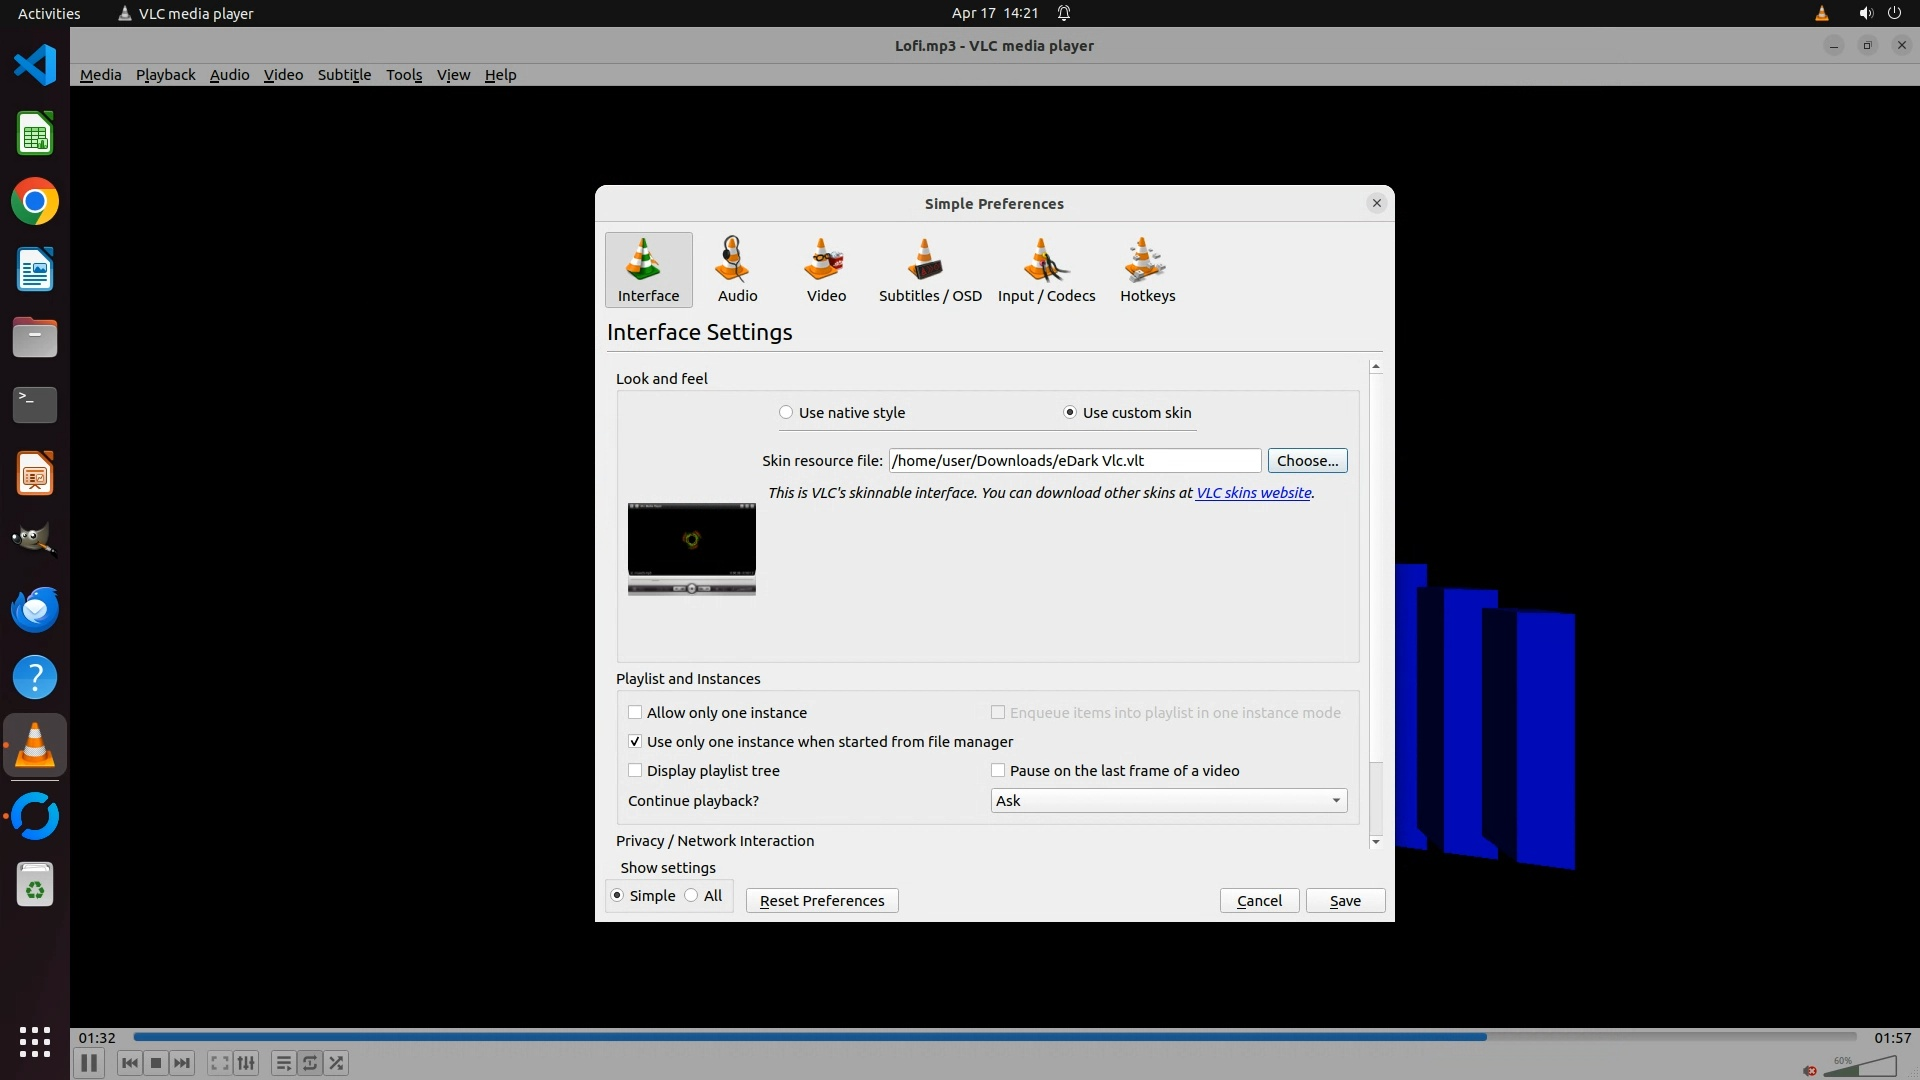The height and width of the screenshot is (1080, 1920).
Task: Open the Tools menu
Action: pyautogui.click(x=404, y=75)
